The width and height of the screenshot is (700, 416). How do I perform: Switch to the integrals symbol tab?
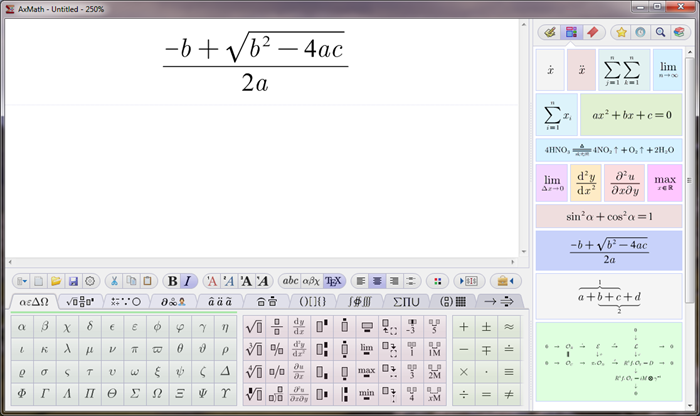[x=357, y=301]
